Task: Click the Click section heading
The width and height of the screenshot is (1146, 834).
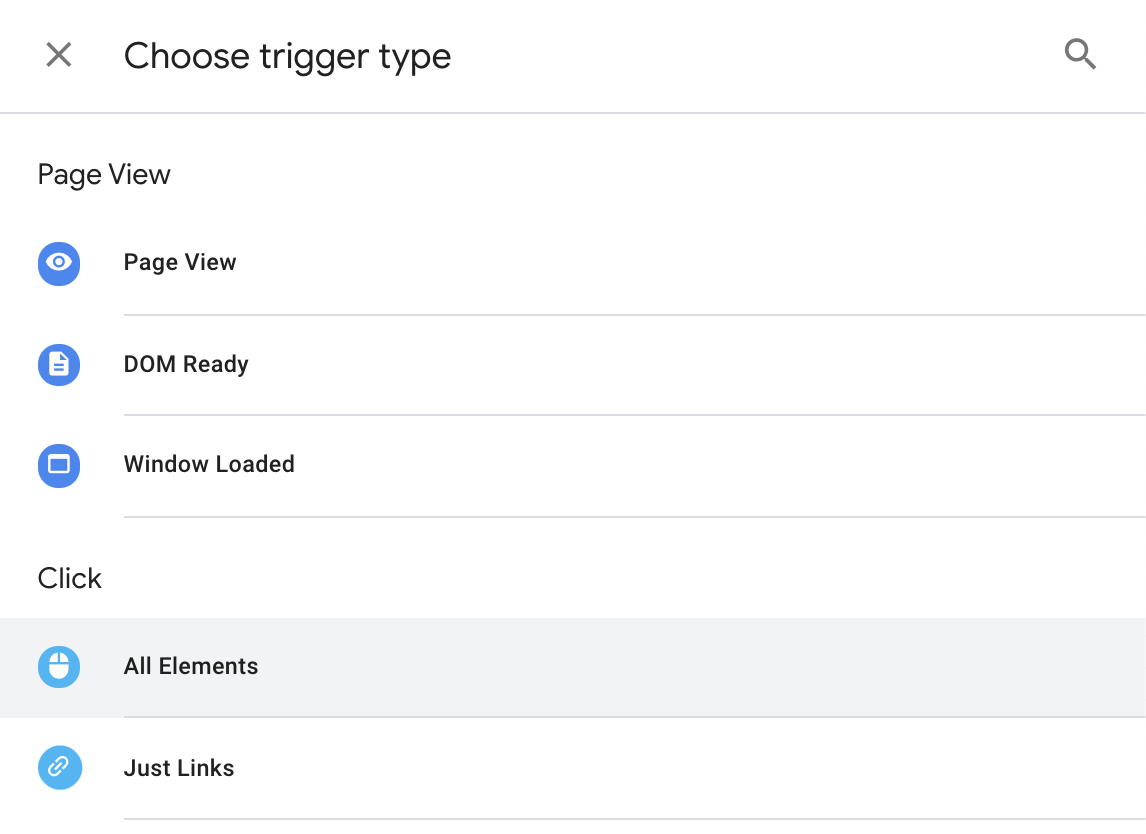Action: tap(70, 579)
